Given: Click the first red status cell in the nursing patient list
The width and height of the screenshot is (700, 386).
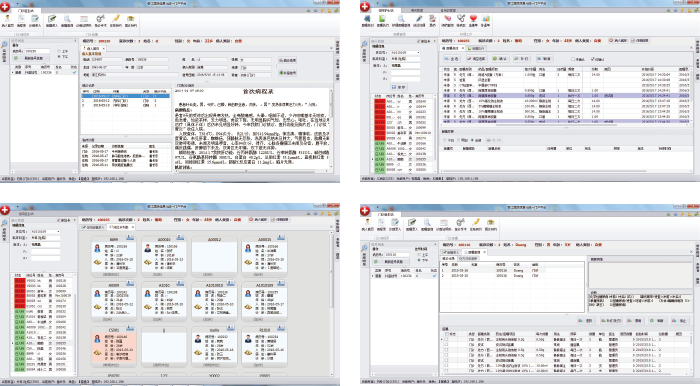Looking at the screenshot, I should point(379,101).
